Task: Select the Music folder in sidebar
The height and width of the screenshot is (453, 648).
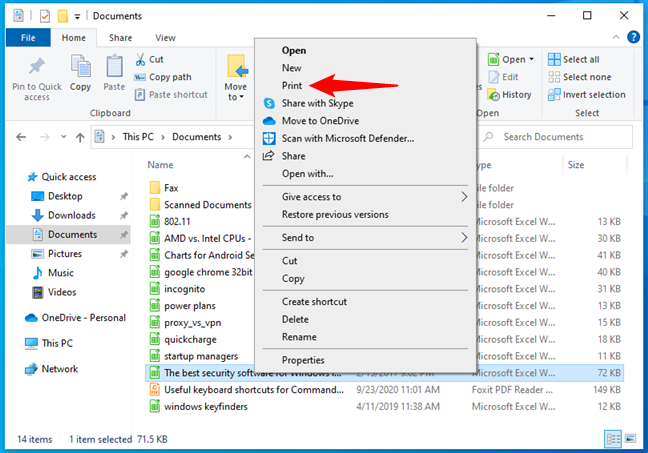Action: [60, 273]
